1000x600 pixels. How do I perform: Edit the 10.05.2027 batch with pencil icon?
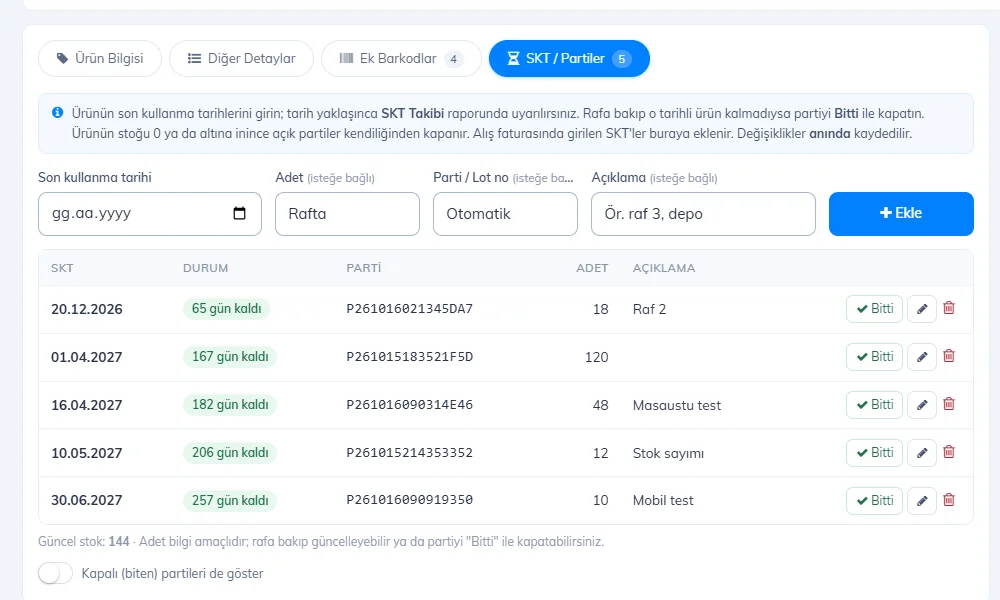922,453
